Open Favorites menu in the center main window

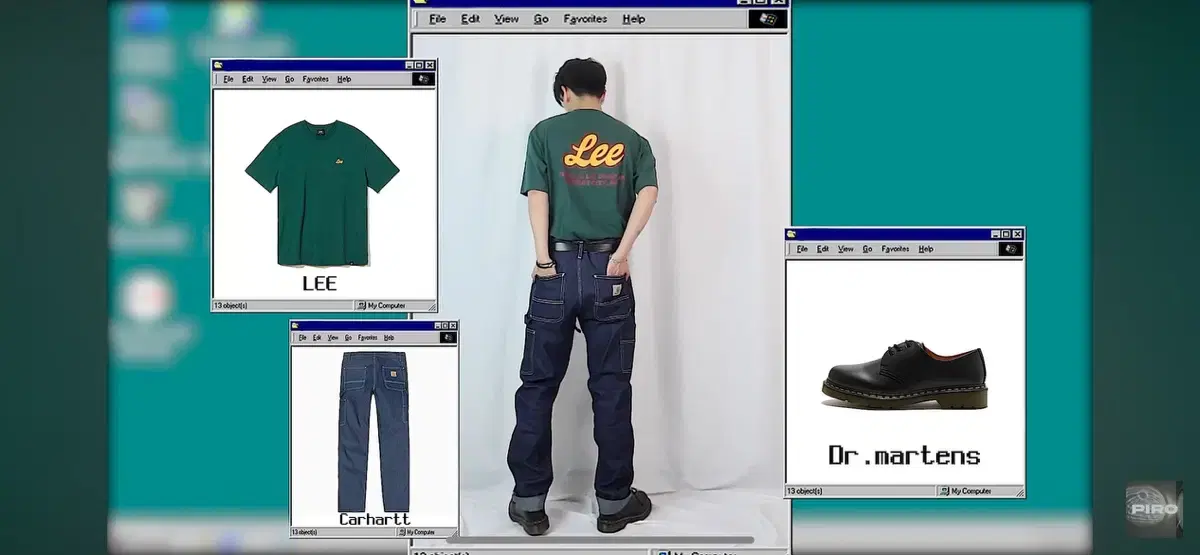[585, 19]
